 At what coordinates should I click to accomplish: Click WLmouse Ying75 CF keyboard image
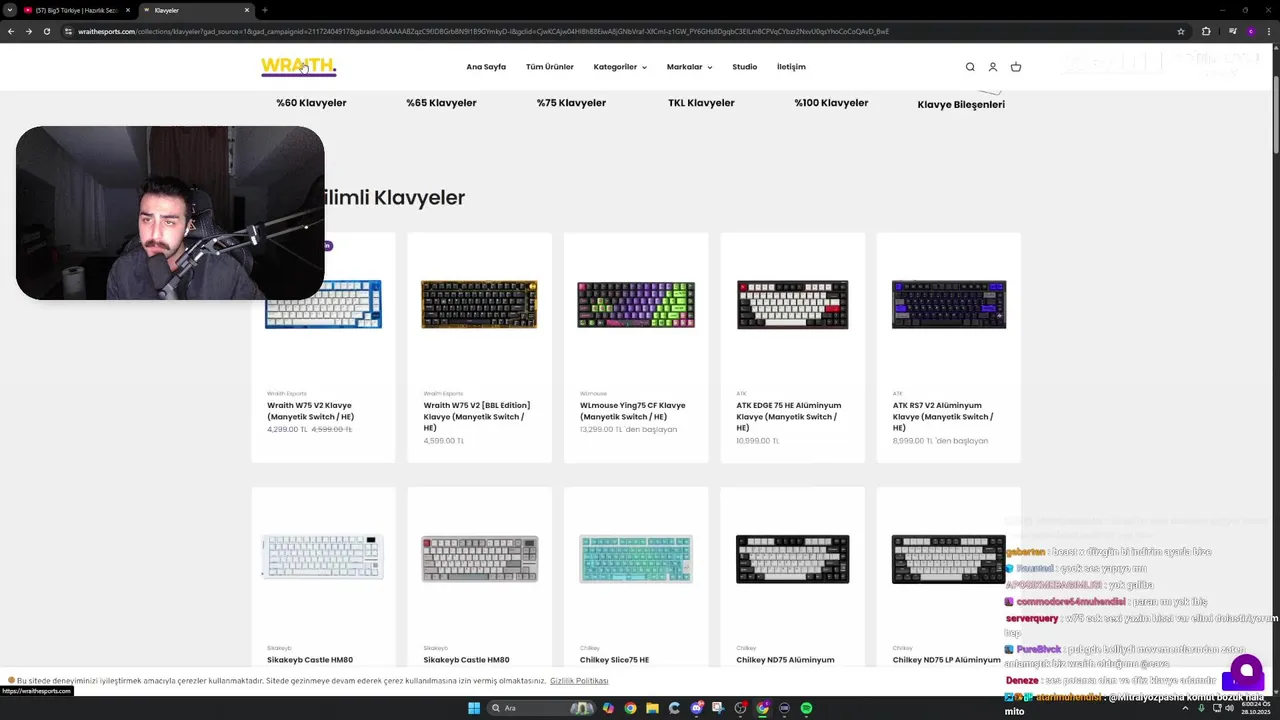click(x=636, y=304)
